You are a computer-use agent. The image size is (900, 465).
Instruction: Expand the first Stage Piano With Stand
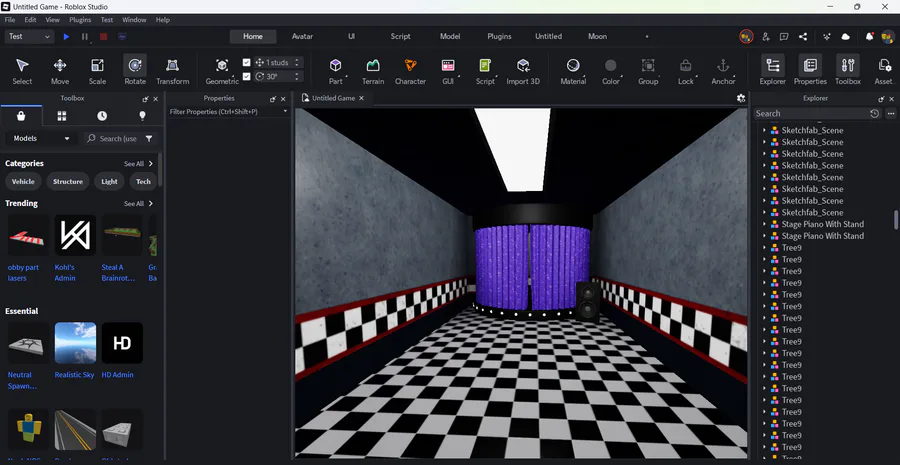tap(764, 225)
